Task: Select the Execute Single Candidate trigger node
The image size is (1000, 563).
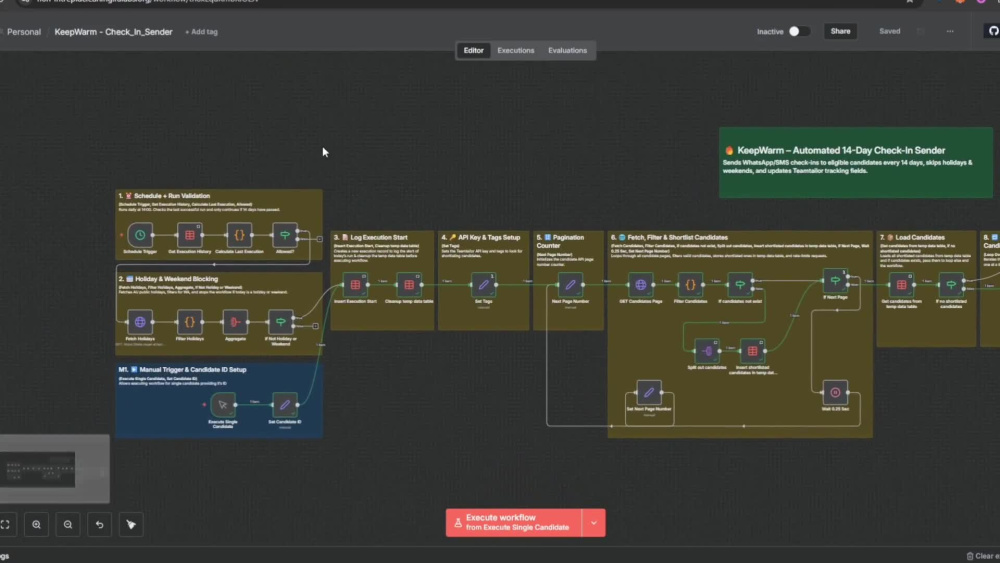Action: (x=223, y=405)
